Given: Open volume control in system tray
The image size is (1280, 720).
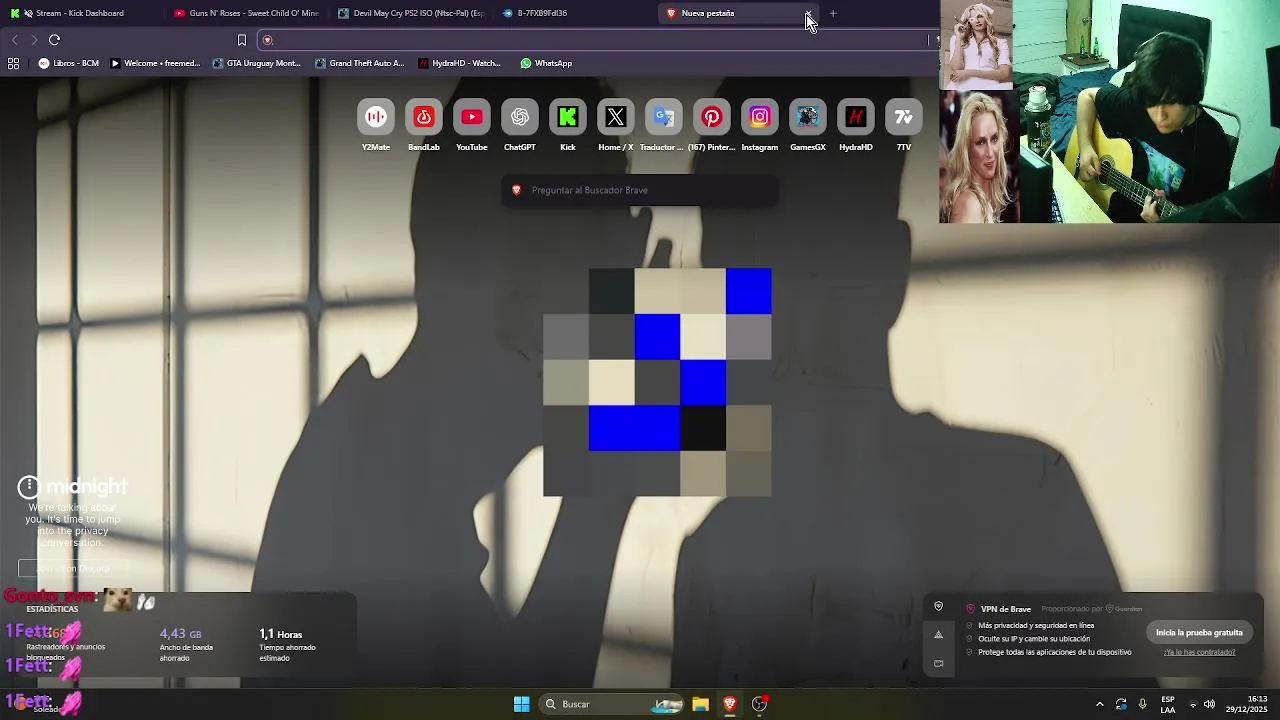Looking at the screenshot, I should [x=1209, y=704].
